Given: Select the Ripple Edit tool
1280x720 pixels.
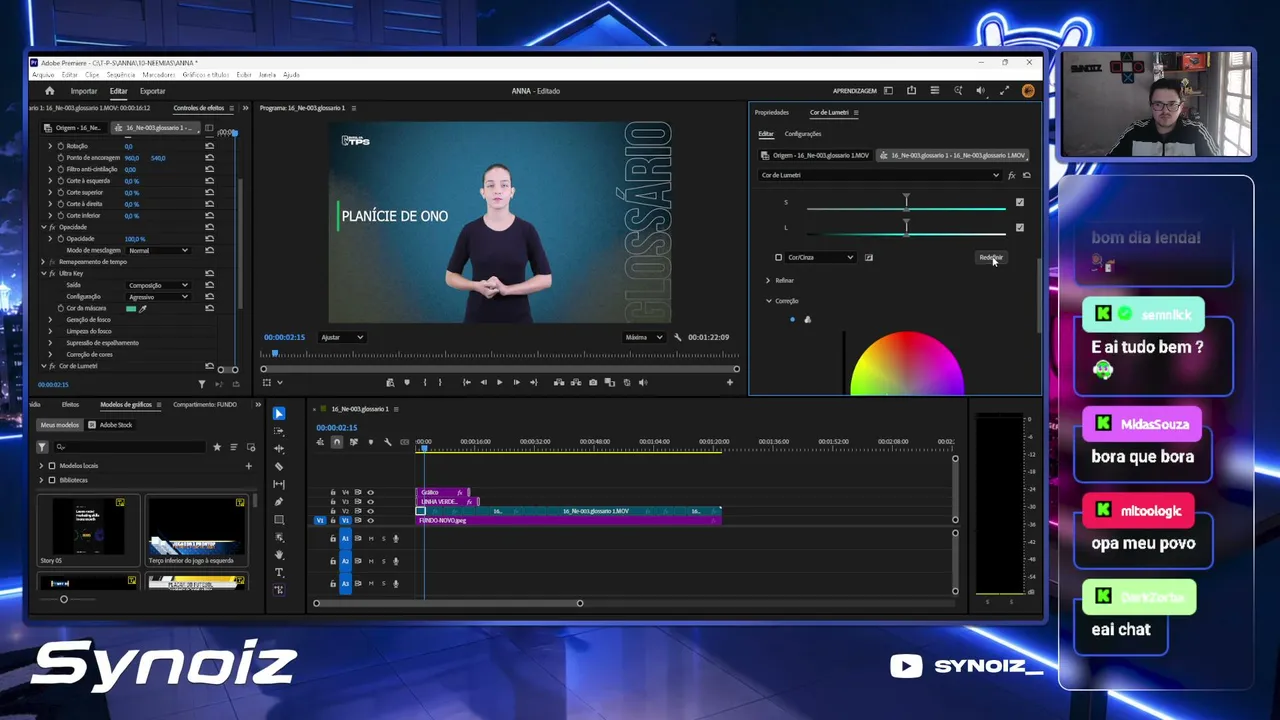Looking at the screenshot, I should pyautogui.click(x=279, y=449).
